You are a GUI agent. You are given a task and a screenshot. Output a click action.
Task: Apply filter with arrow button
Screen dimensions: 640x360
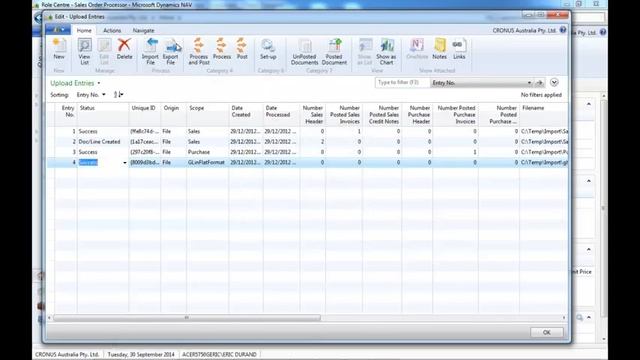pos(539,82)
